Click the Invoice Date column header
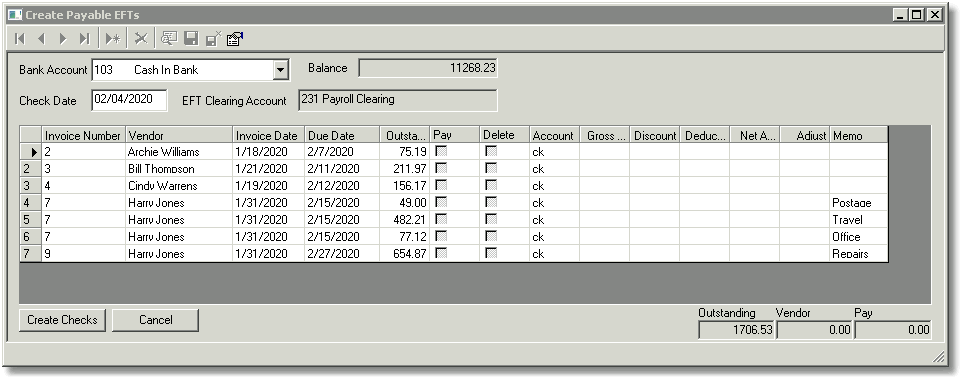The image size is (963, 381). tap(268, 135)
